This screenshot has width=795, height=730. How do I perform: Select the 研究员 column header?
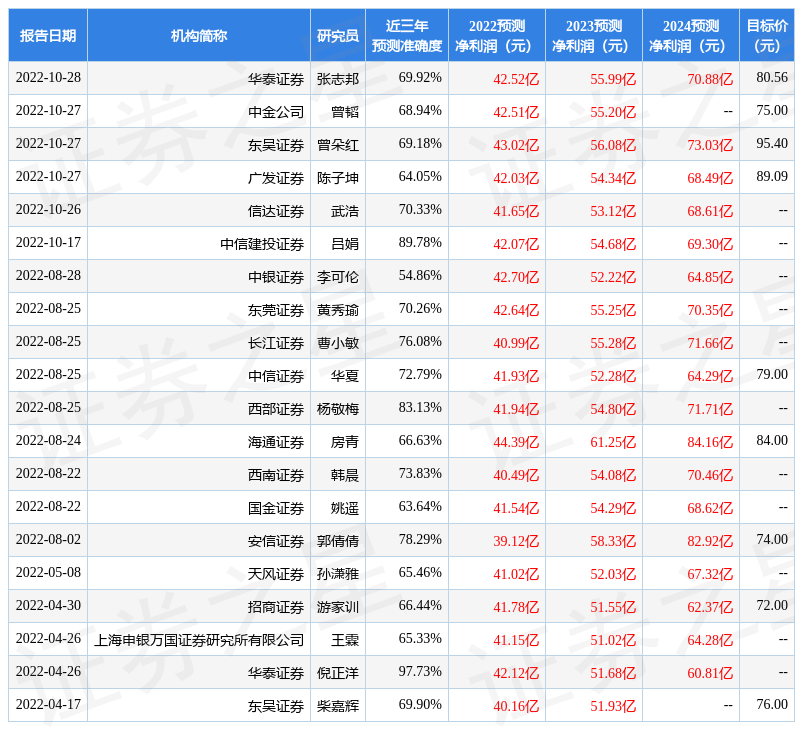tap(337, 36)
